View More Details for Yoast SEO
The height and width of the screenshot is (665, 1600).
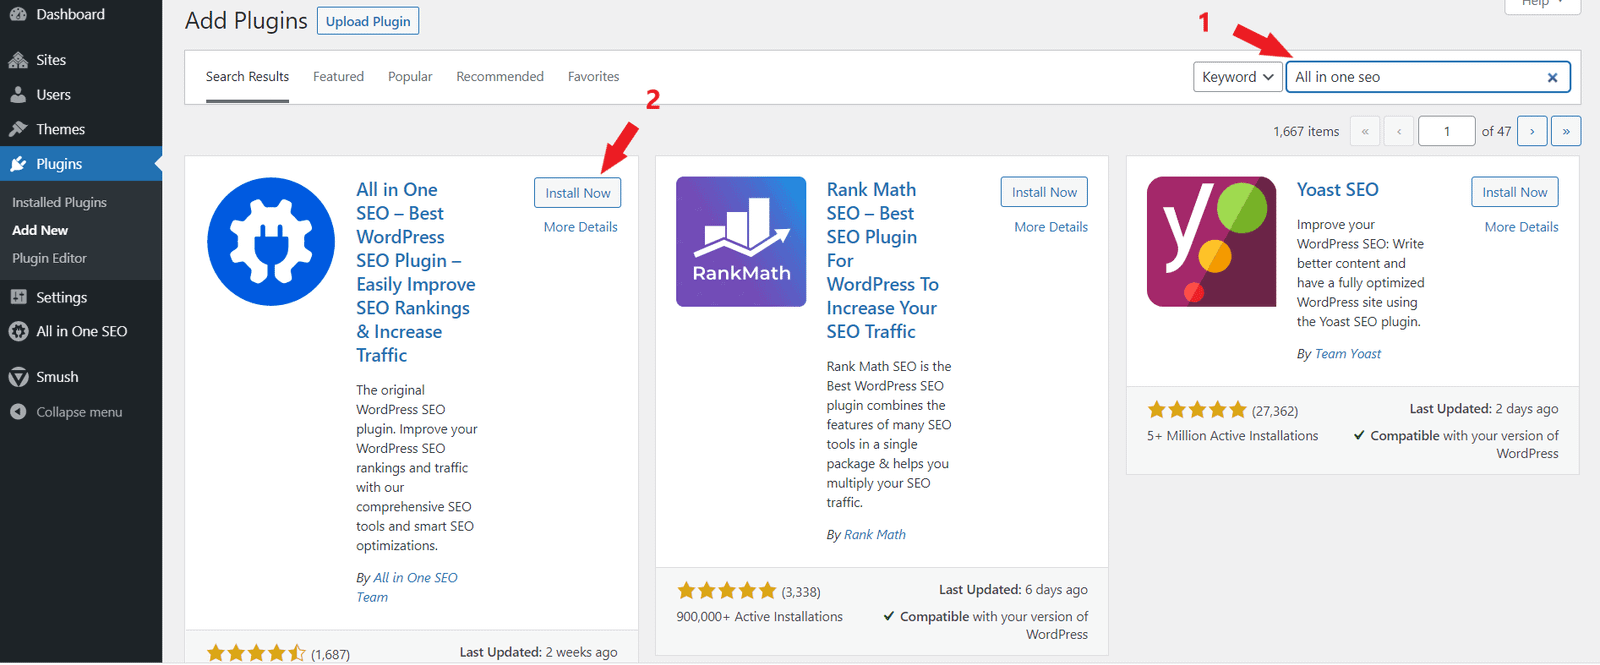(1522, 227)
